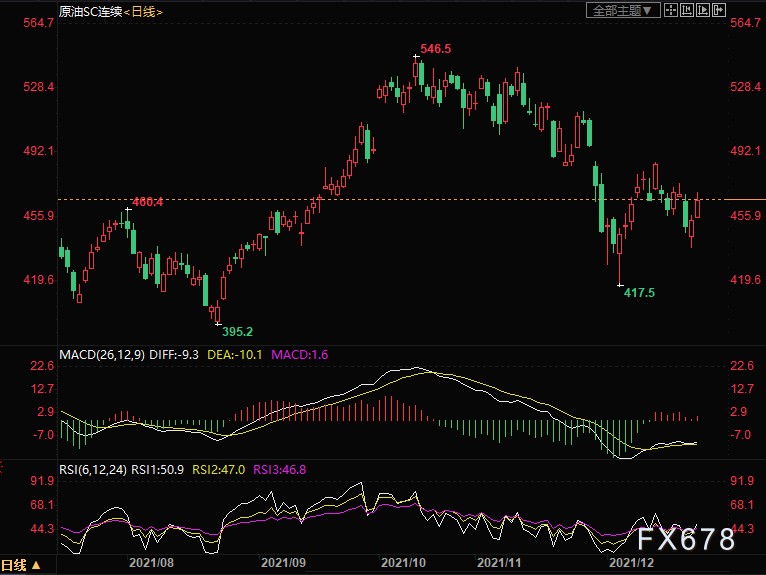The width and height of the screenshot is (766, 575).
Task: Toggle the crosshair cursor icon
Action: [671, 10]
